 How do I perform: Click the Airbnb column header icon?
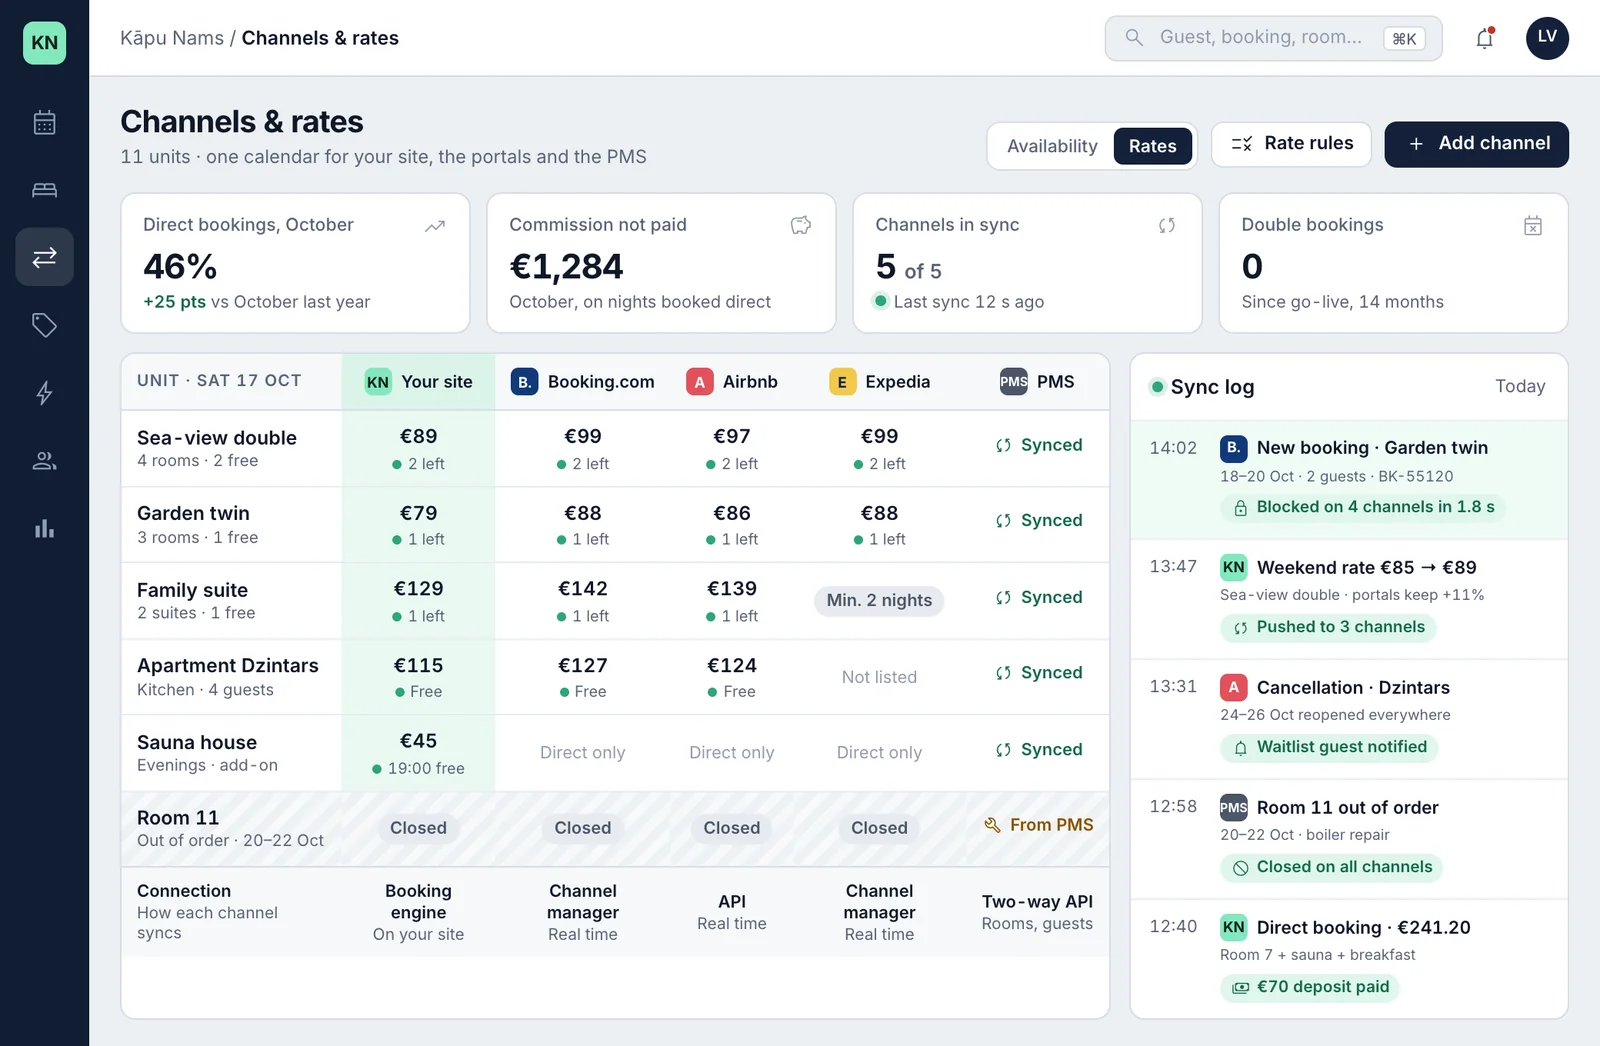[x=700, y=382]
